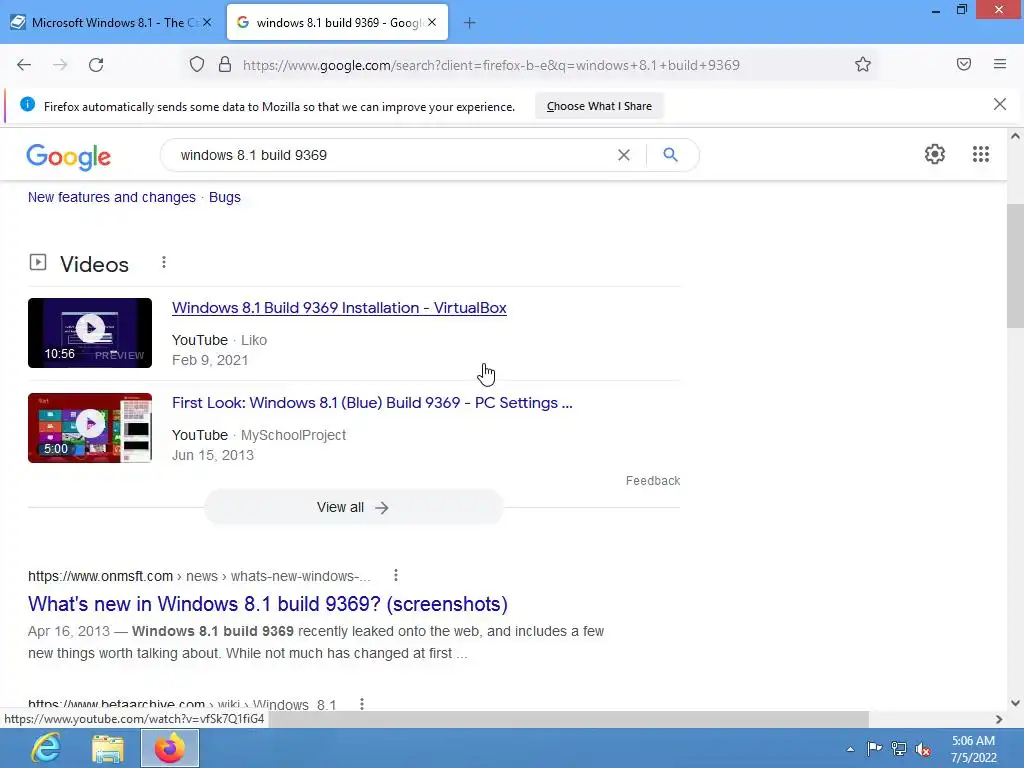
Task: Open the Bugs link
Action: point(225,197)
